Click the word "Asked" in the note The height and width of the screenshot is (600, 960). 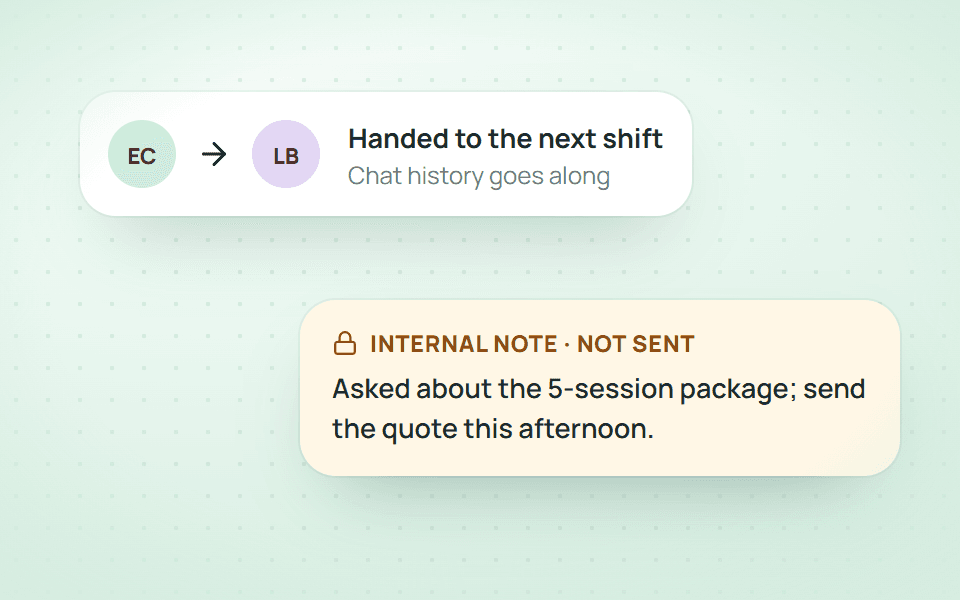371,389
